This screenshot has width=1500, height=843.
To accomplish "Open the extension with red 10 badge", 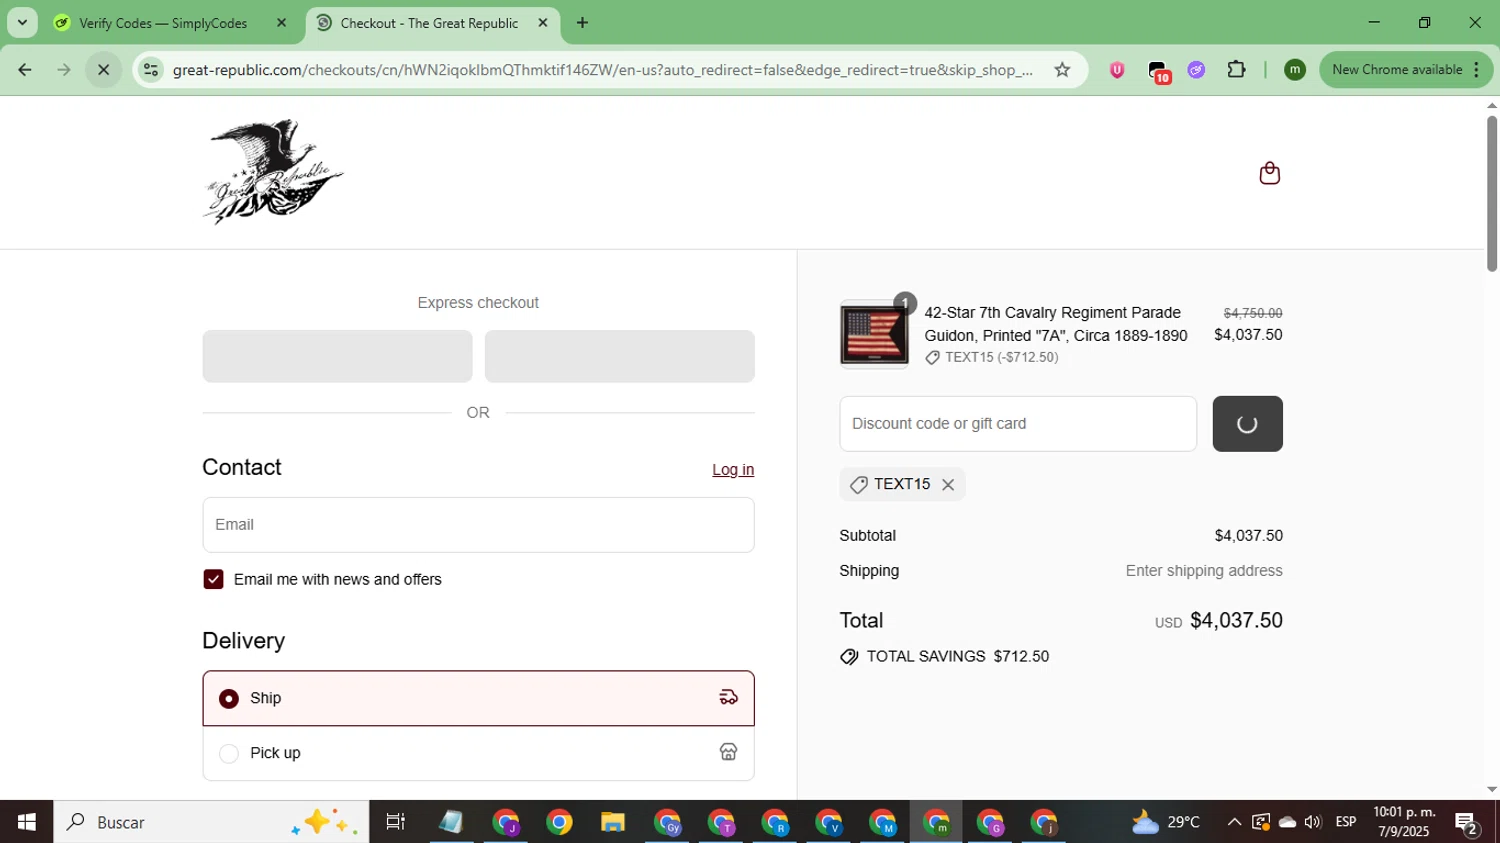I will point(1158,71).
